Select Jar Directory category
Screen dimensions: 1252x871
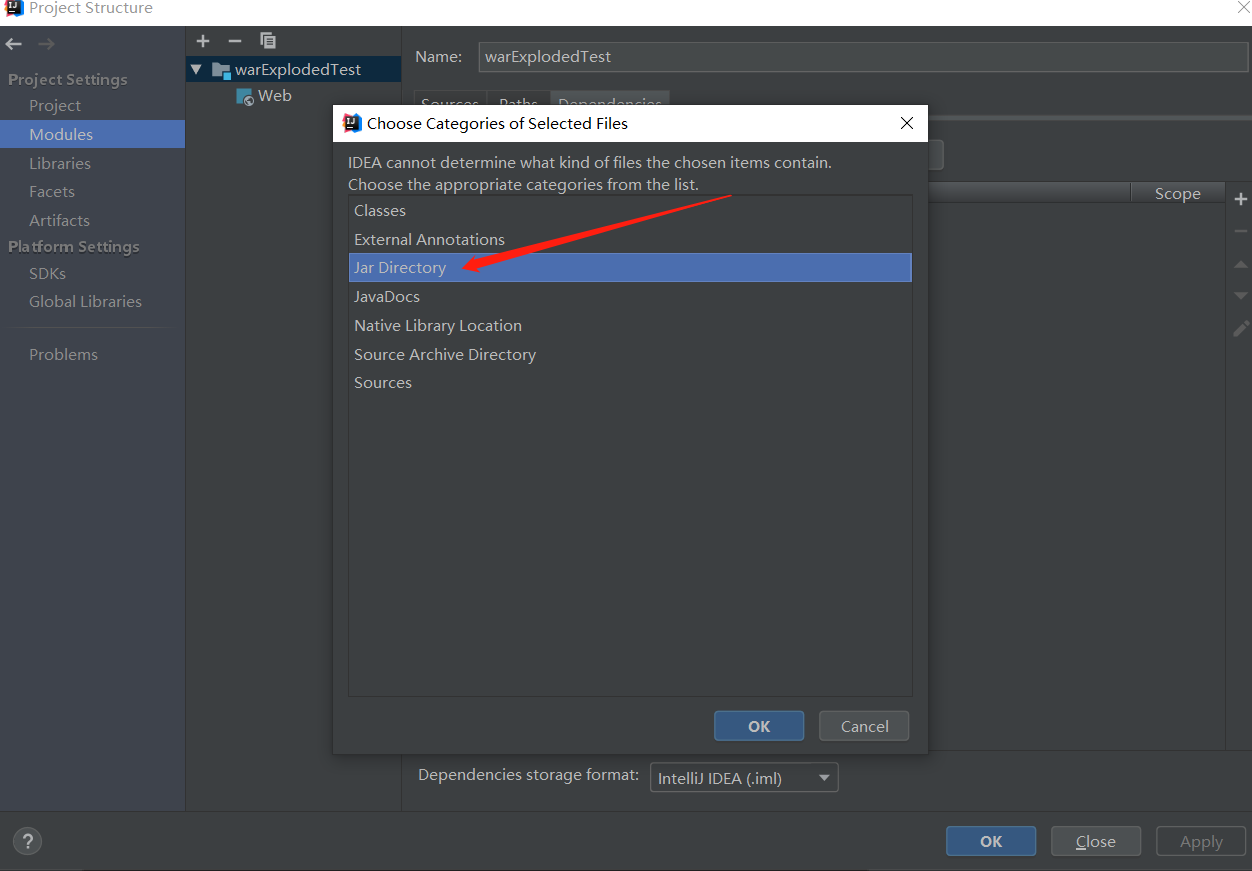[630, 267]
